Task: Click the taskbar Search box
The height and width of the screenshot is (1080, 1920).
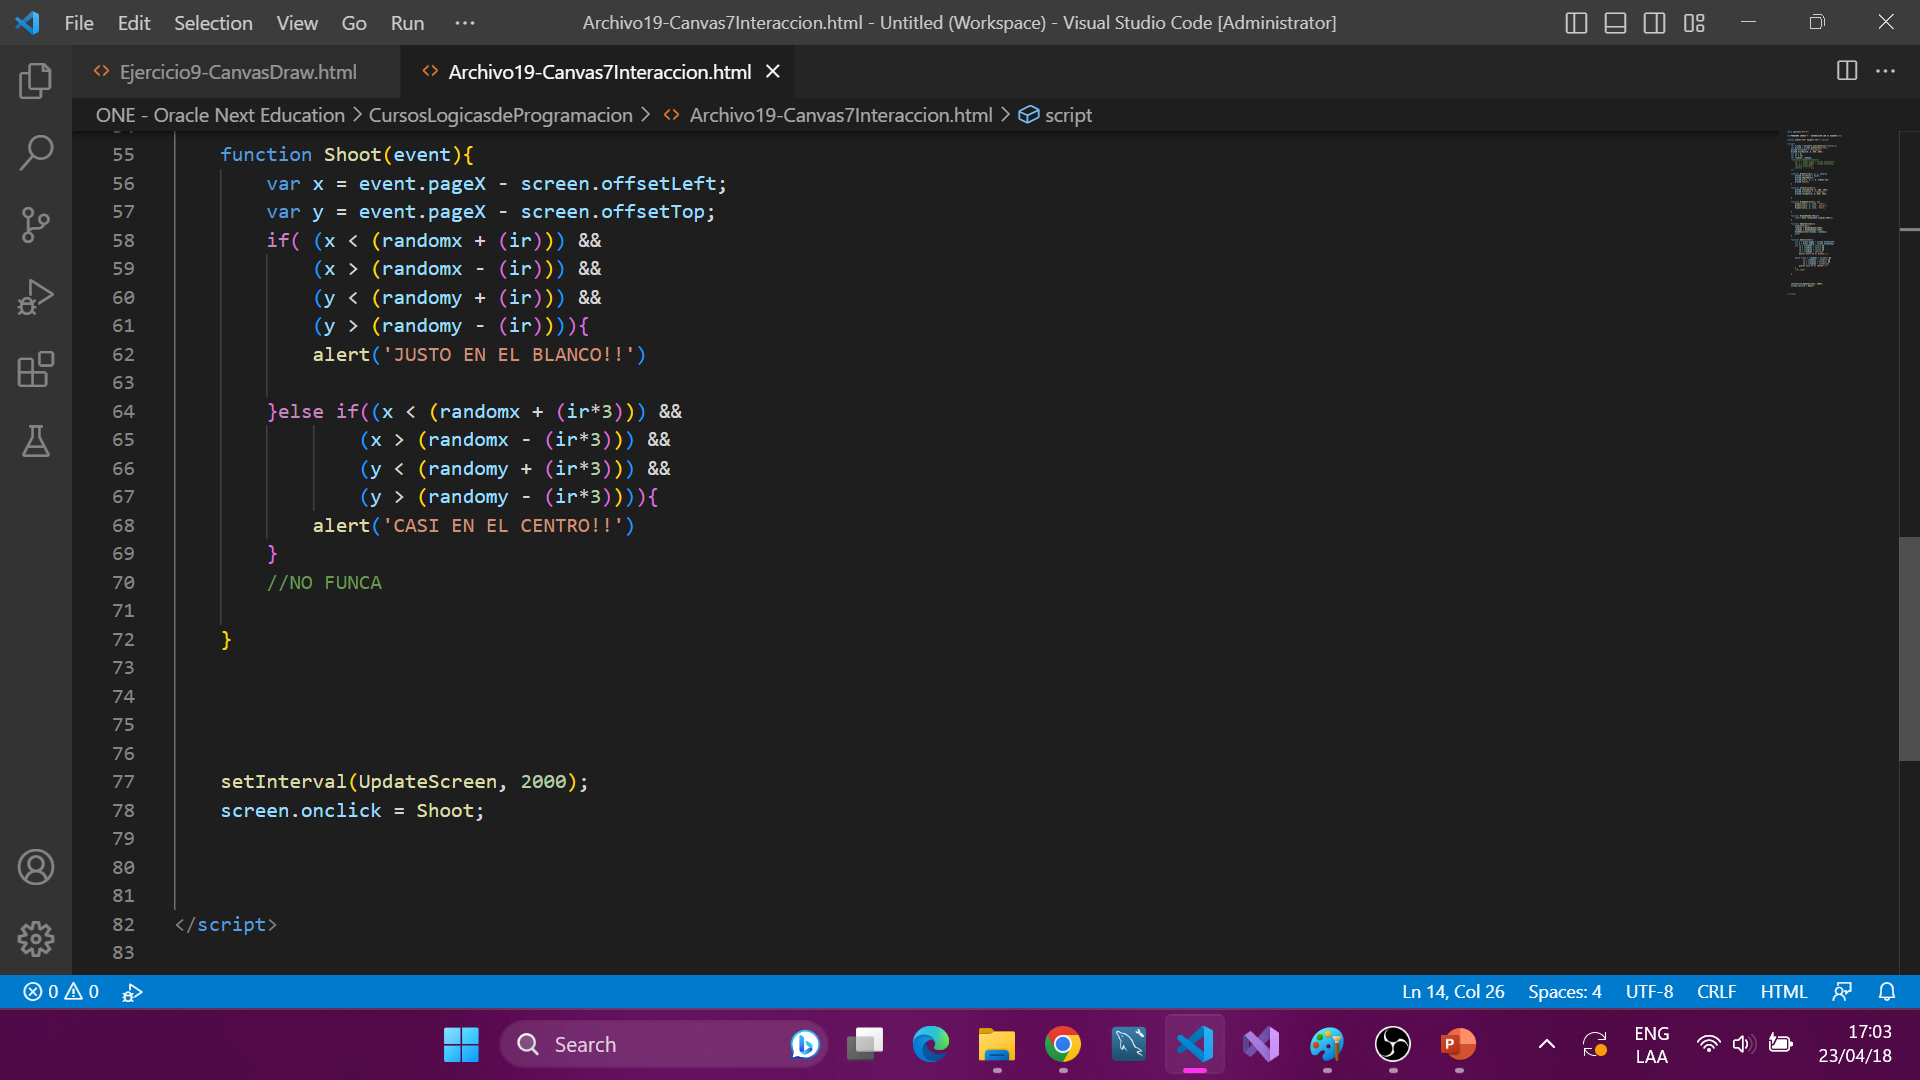Action: [664, 1045]
